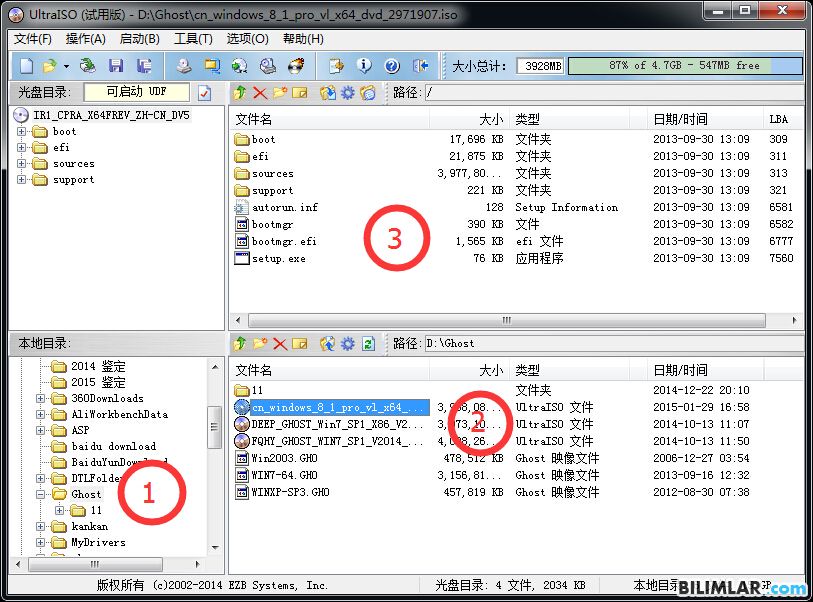Click the Save floppy disk icon
This screenshot has height=602, width=813.
[116, 66]
